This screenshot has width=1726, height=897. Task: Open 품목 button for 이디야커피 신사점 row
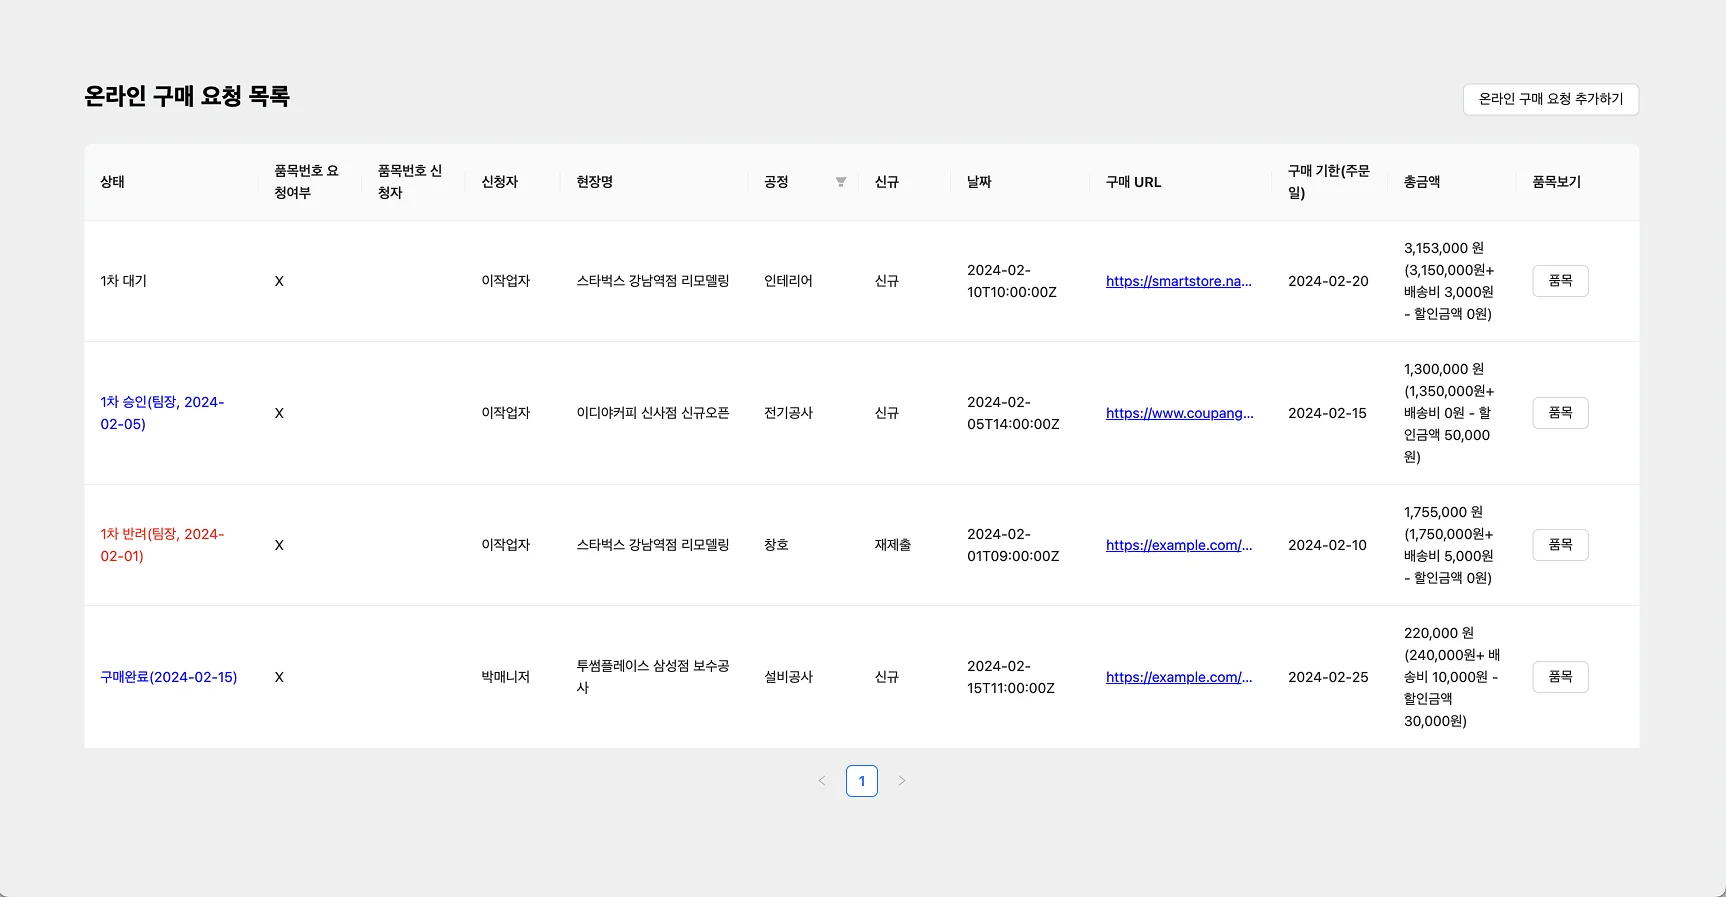pos(1560,413)
